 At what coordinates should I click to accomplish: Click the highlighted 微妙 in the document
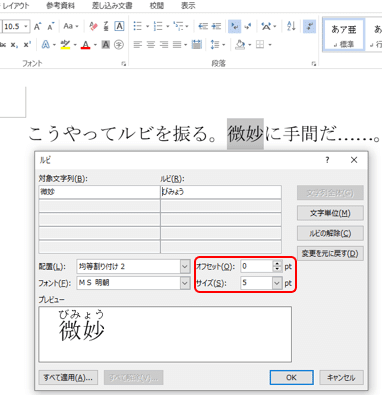click(245, 134)
